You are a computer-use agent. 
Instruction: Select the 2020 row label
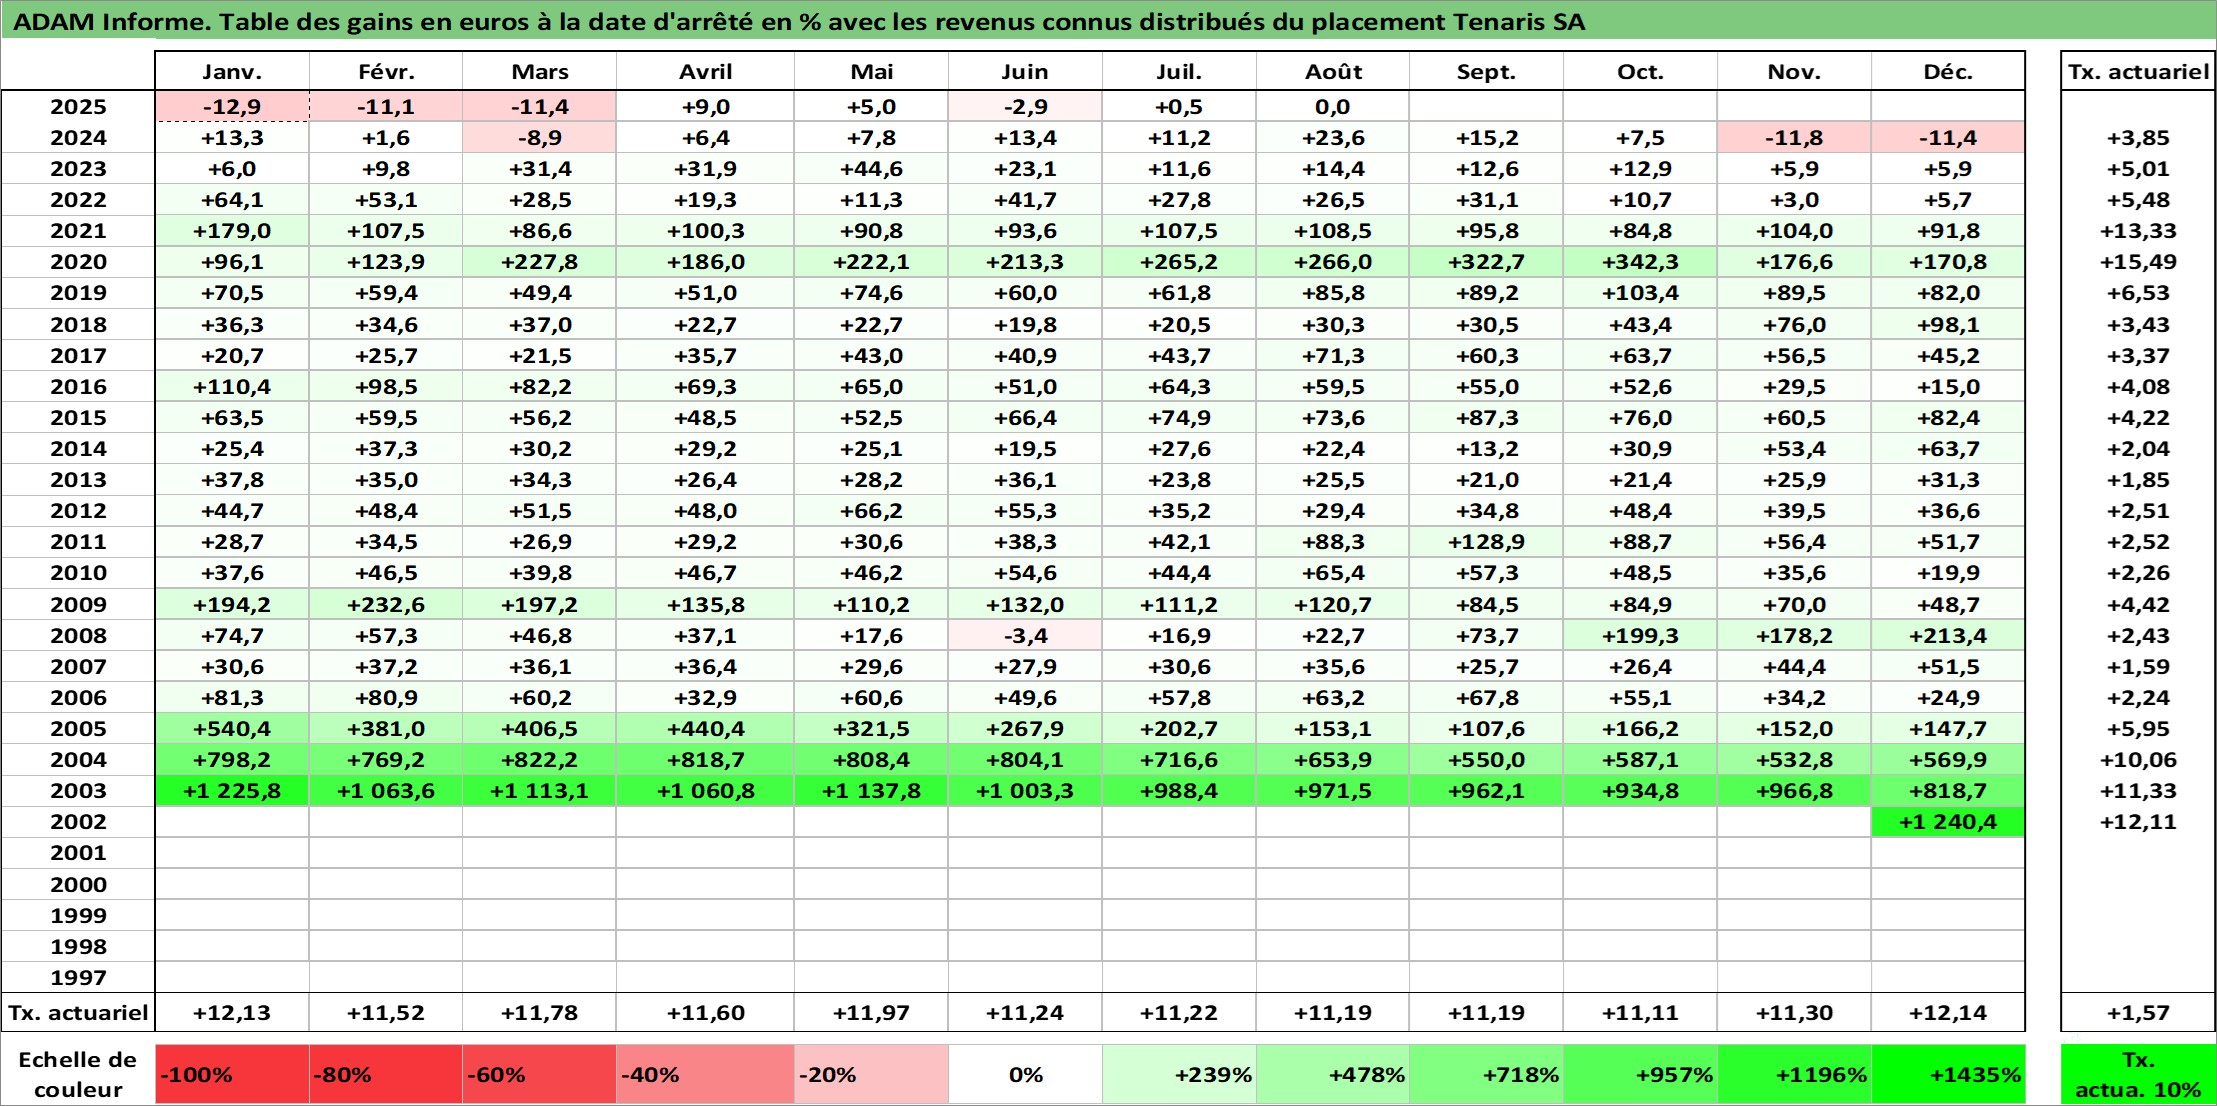[78, 262]
